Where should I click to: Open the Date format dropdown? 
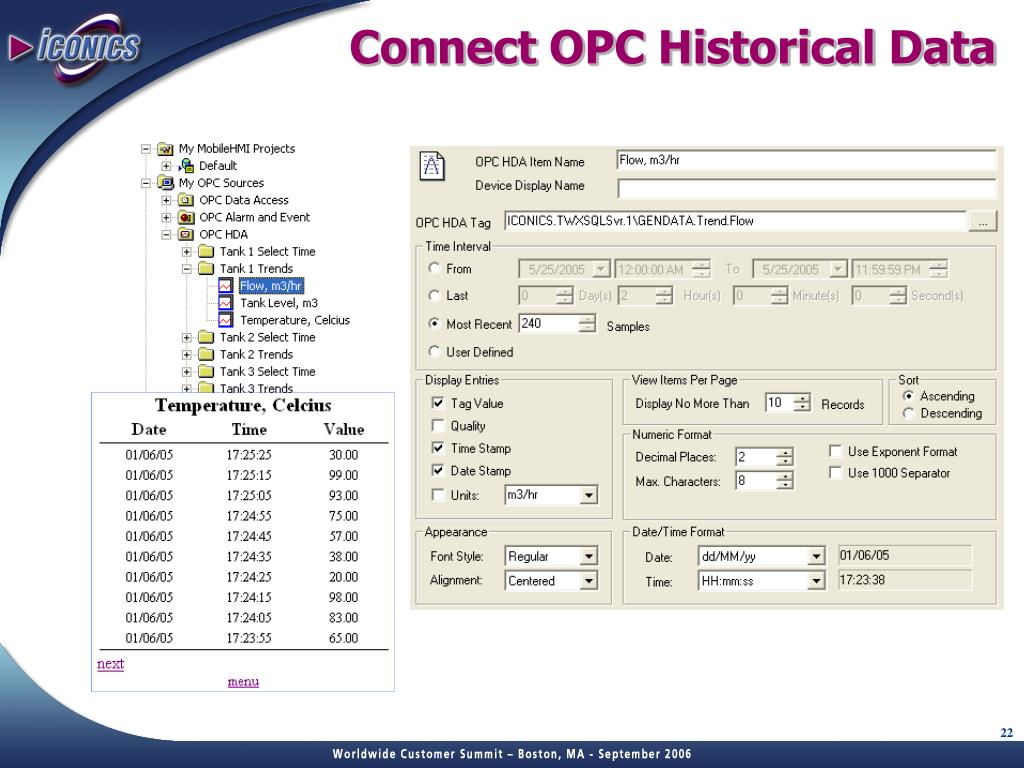(816, 556)
